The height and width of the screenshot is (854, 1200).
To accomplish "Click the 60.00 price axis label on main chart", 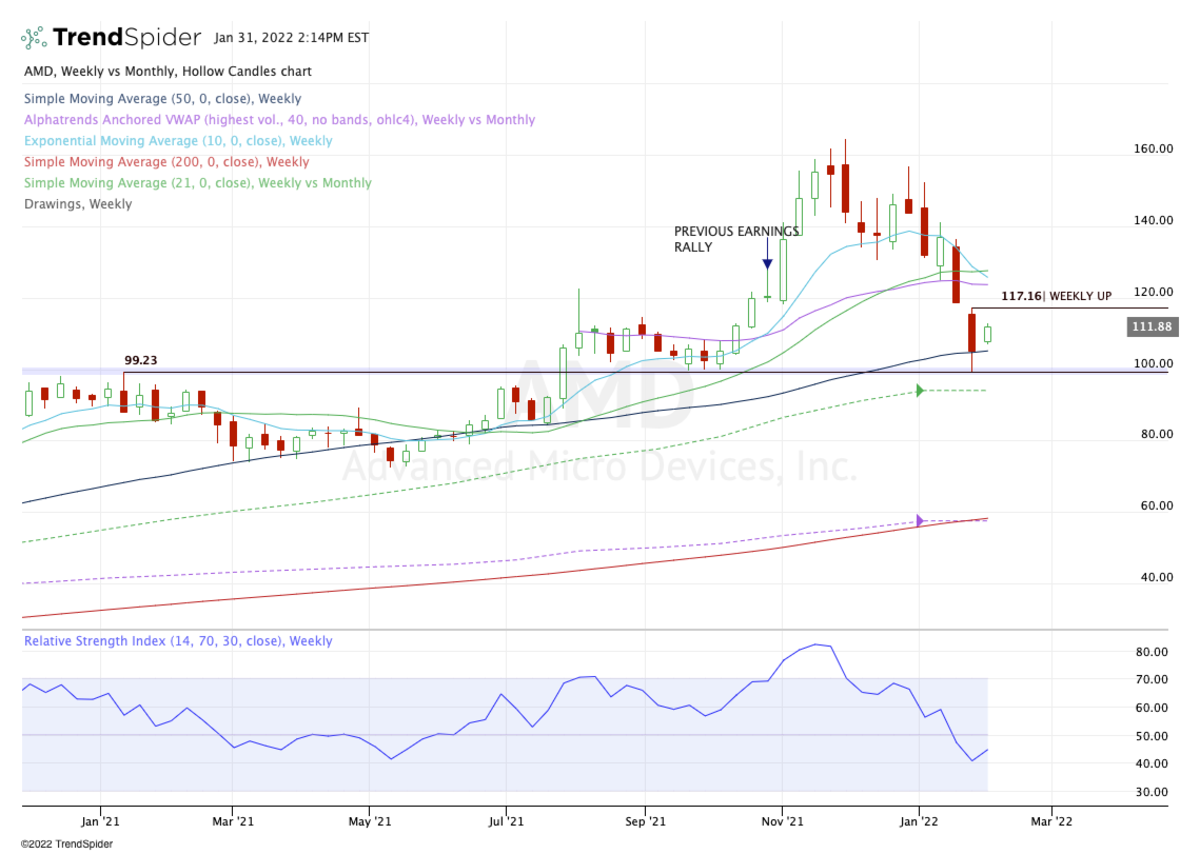I will (1156, 506).
